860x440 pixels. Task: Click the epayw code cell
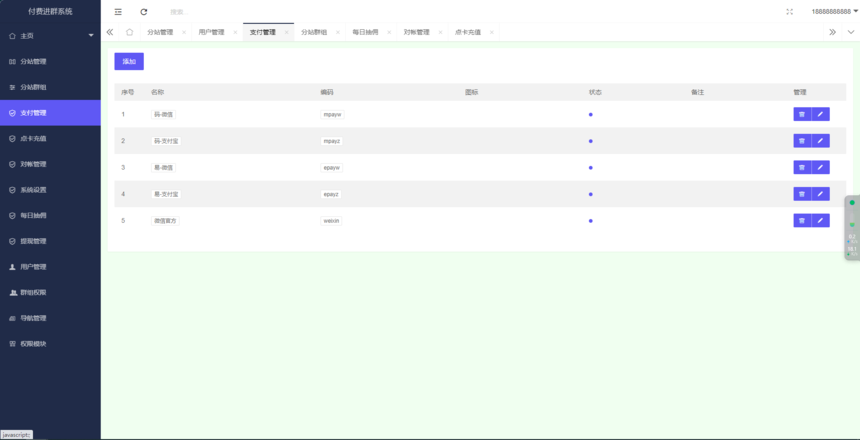click(332, 168)
